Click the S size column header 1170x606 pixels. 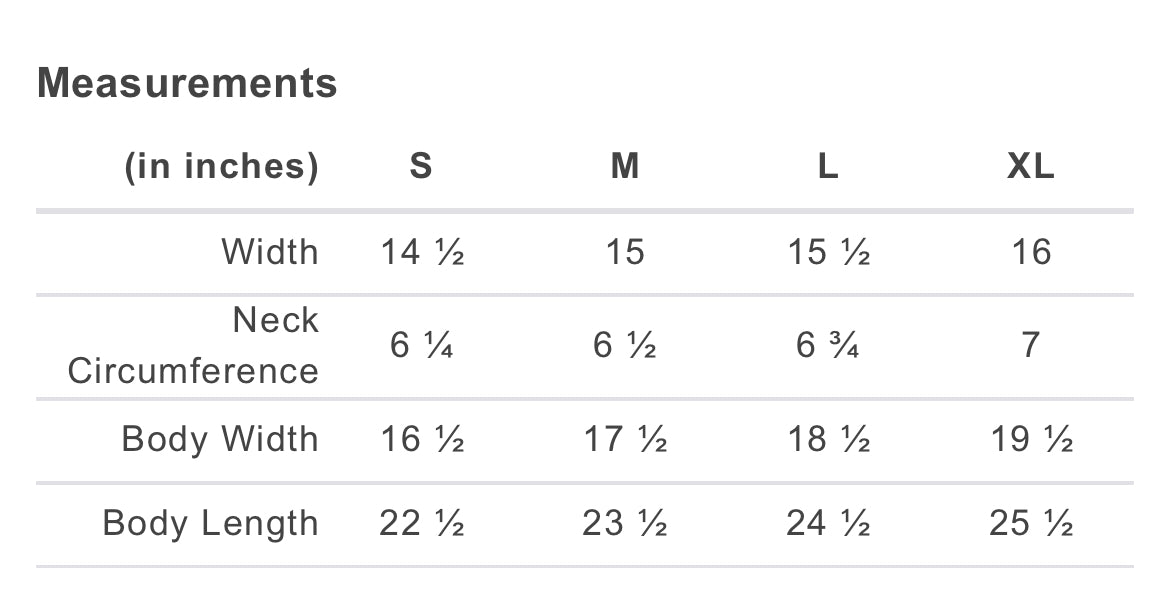(421, 166)
